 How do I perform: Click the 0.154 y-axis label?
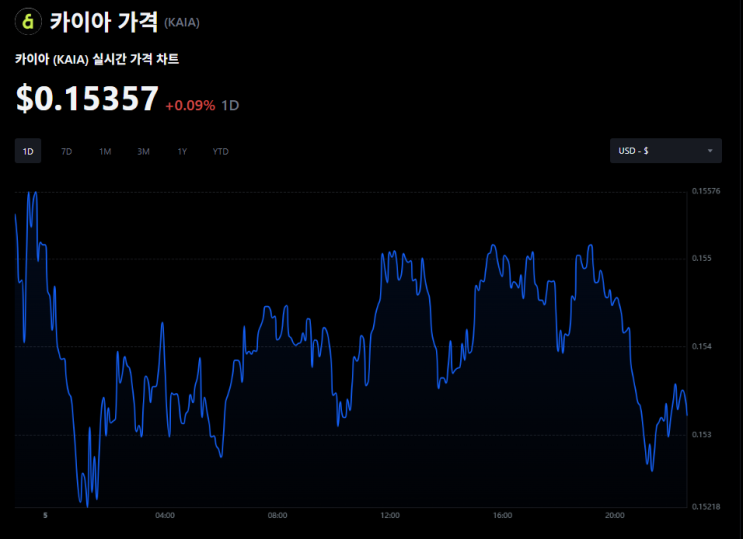coord(702,347)
